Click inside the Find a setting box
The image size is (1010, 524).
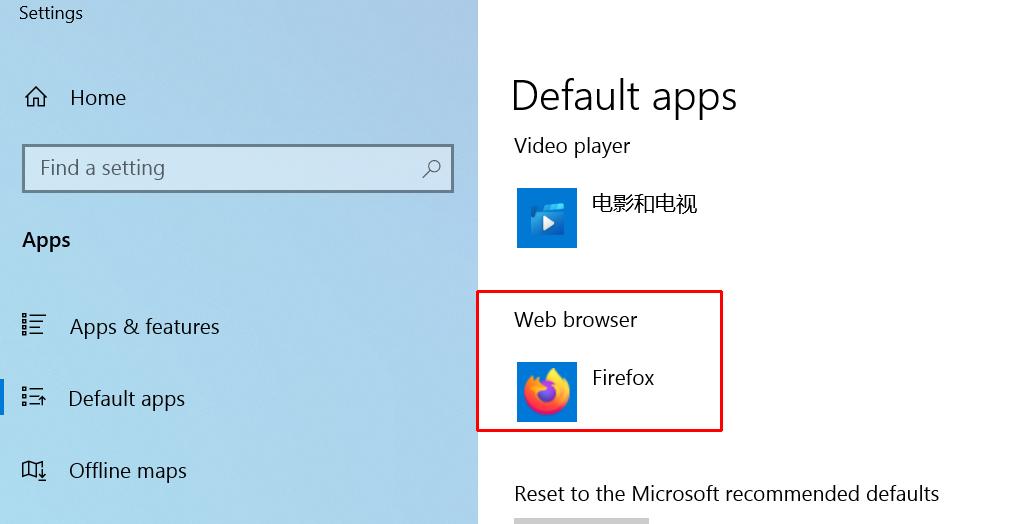coord(238,168)
